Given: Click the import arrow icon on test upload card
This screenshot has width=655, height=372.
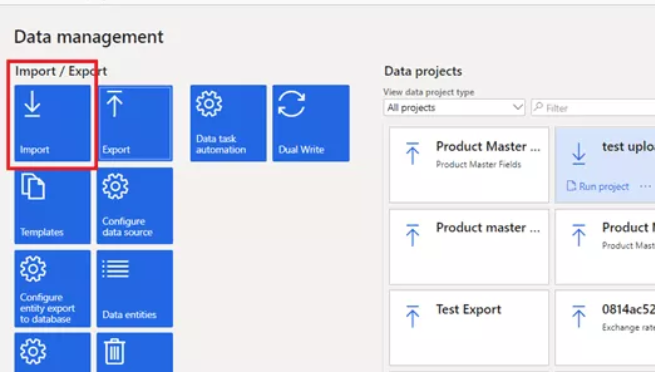Looking at the screenshot, I should pos(579,154).
